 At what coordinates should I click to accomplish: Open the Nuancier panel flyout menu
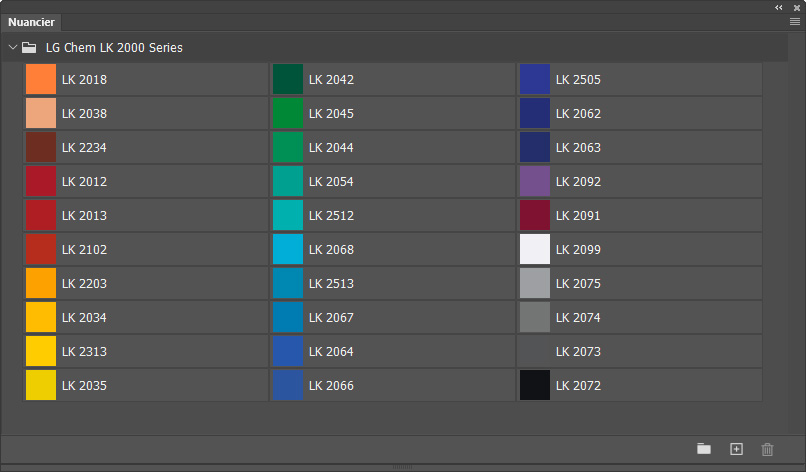tap(795, 22)
